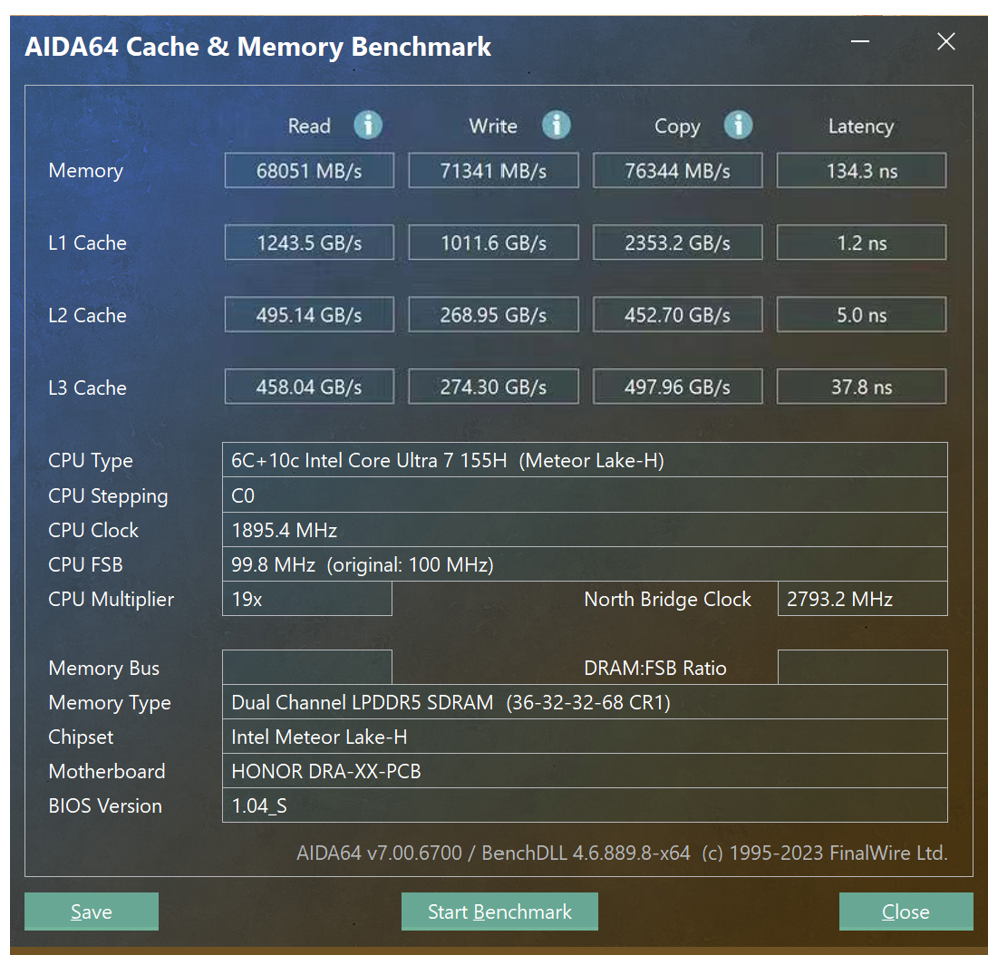Click North Bridge Clock field 2793.2 MHz
Viewport: 1000px width, 968px height.
(x=862, y=598)
